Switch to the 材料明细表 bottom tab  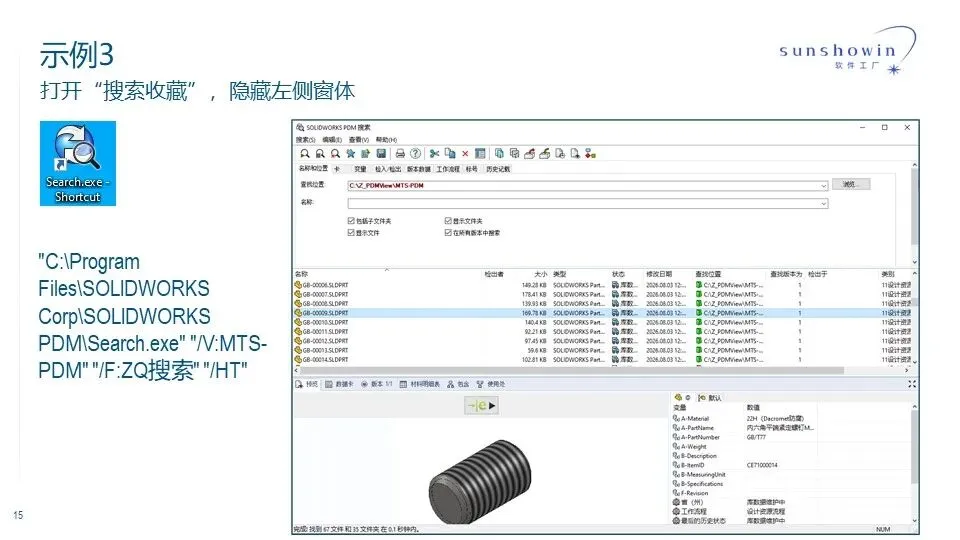[x=420, y=384]
